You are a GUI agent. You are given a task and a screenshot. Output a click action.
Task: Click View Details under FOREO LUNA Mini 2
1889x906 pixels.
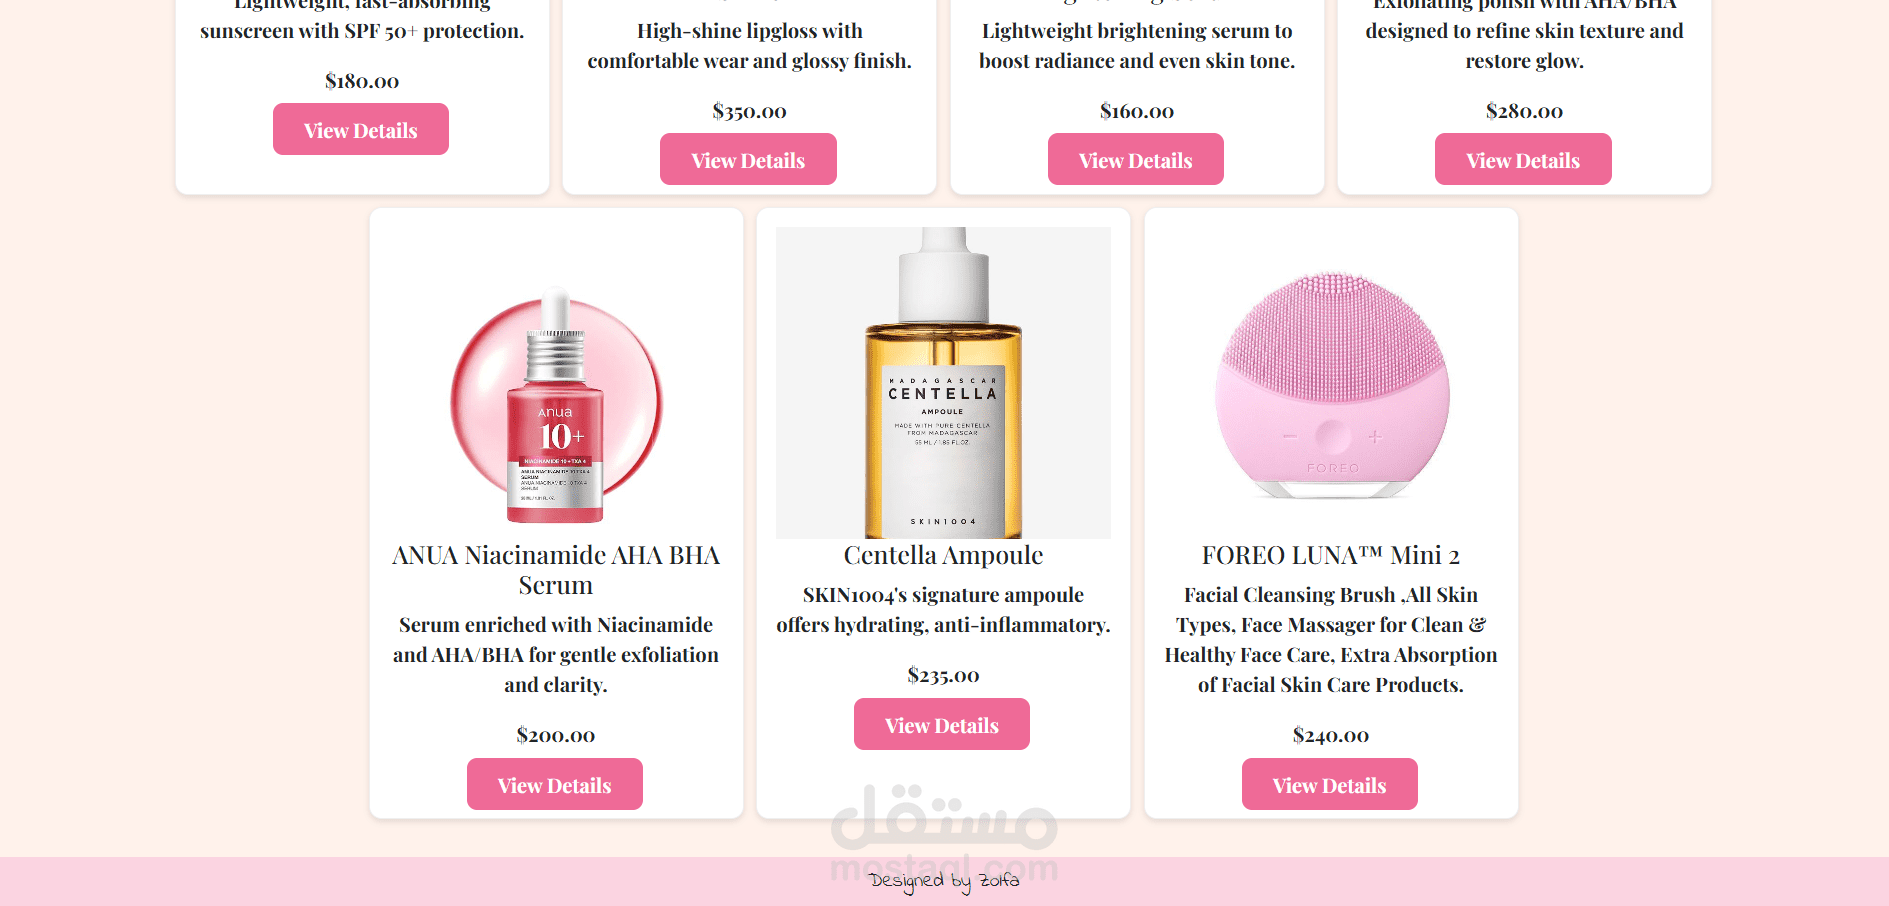[1329, 784]
